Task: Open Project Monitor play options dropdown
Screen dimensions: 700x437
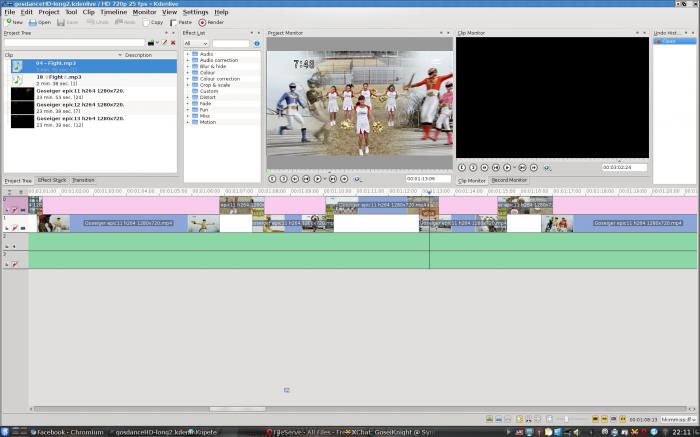Action: pyautogui.click(x=325, y=179)
